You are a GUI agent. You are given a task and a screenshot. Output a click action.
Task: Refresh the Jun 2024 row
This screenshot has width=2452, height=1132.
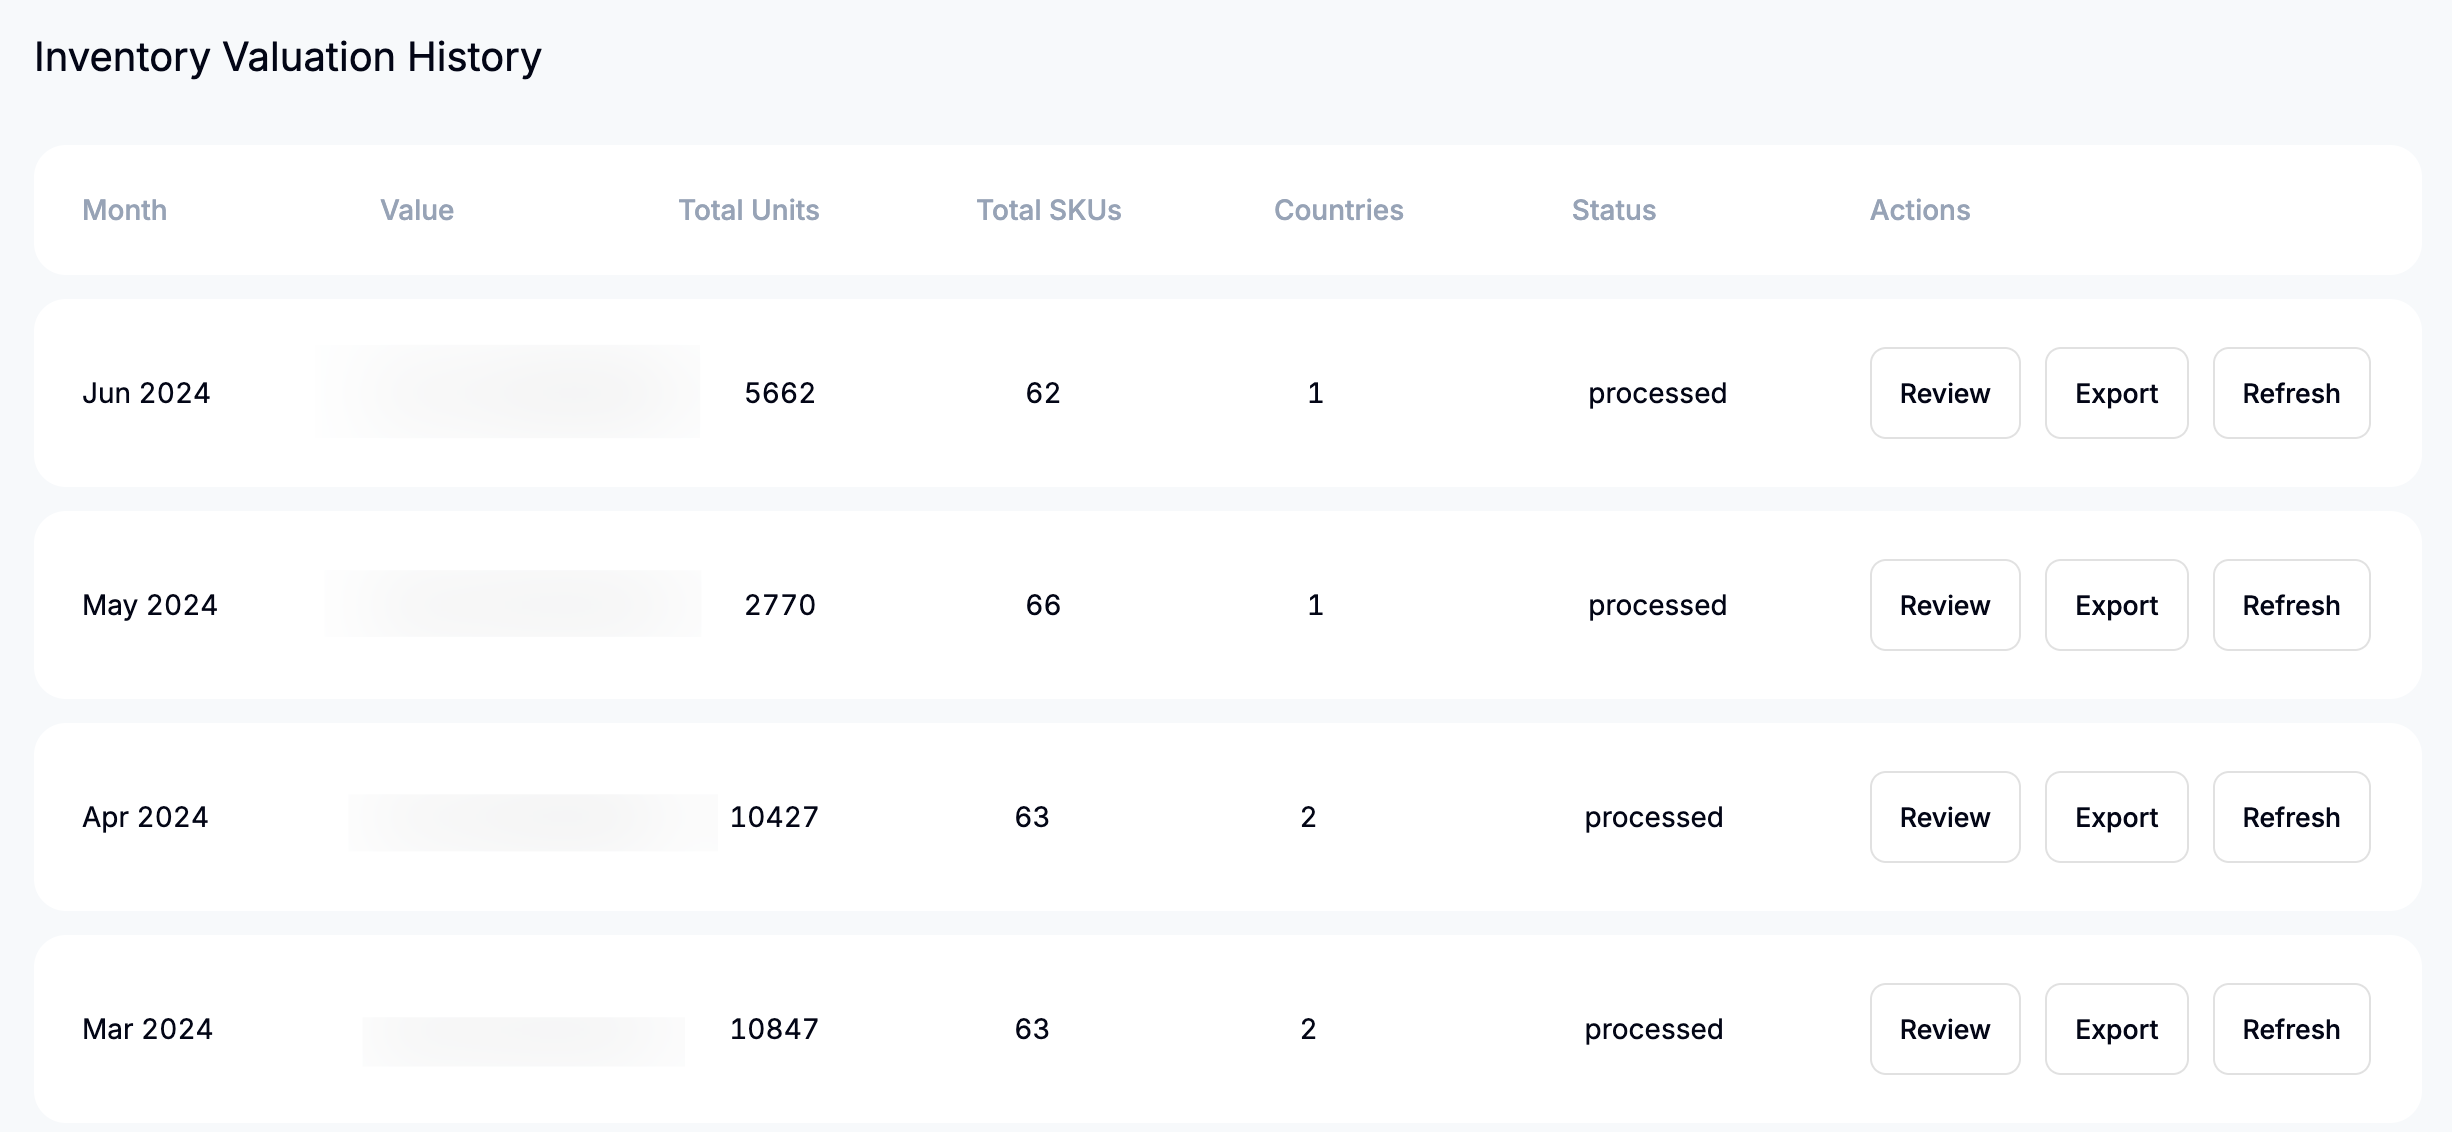2291,393
